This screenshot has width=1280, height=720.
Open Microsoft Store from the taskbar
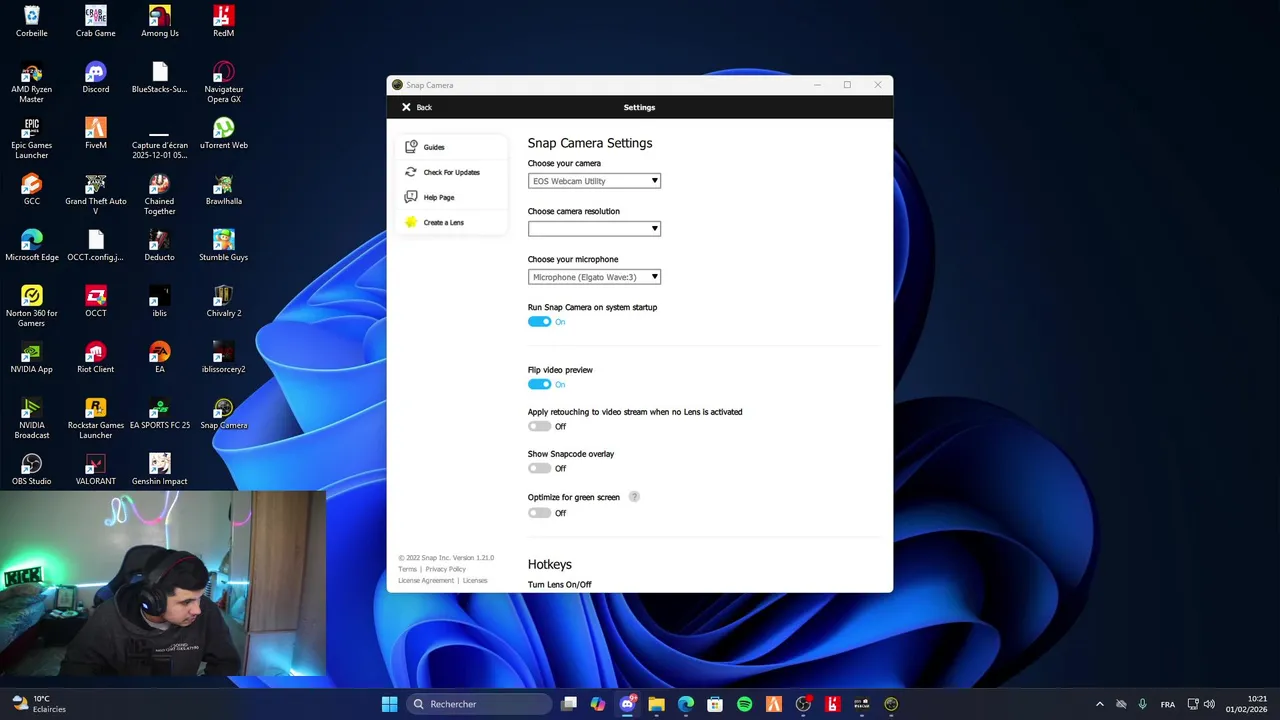[x=715, y=704]
